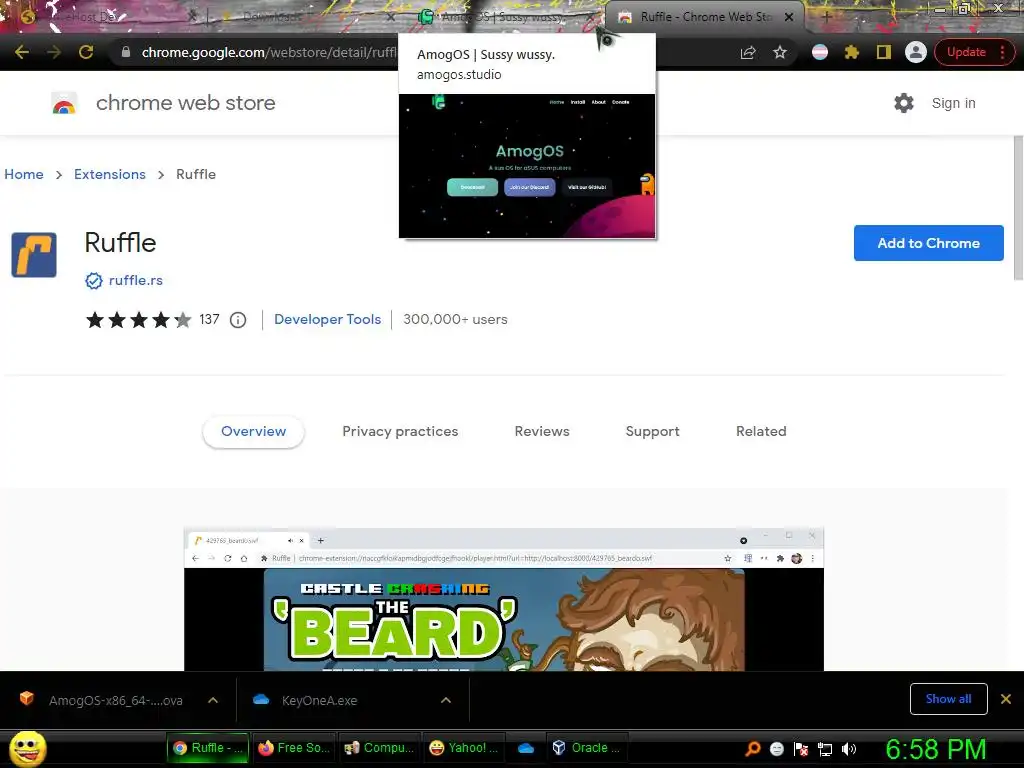Click the 300,000+ users text
This screenshot has height=768, width=1024.
[x=455, y=319]
